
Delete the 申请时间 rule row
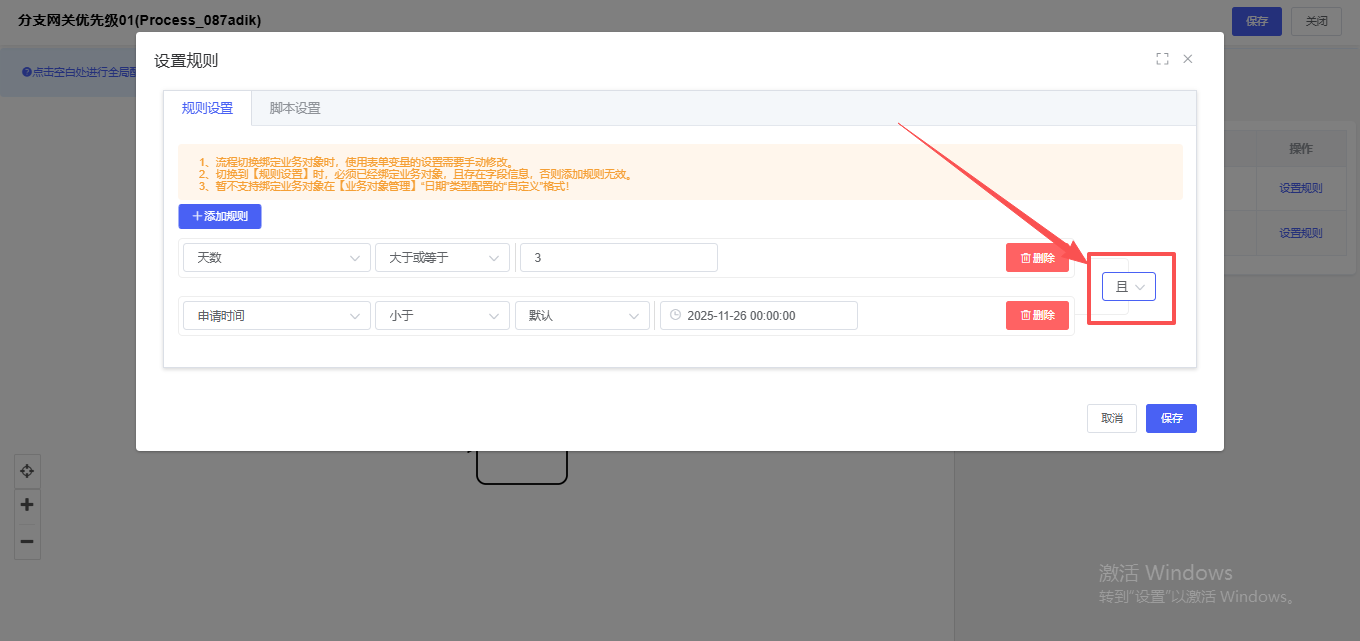click(1037, 315)
